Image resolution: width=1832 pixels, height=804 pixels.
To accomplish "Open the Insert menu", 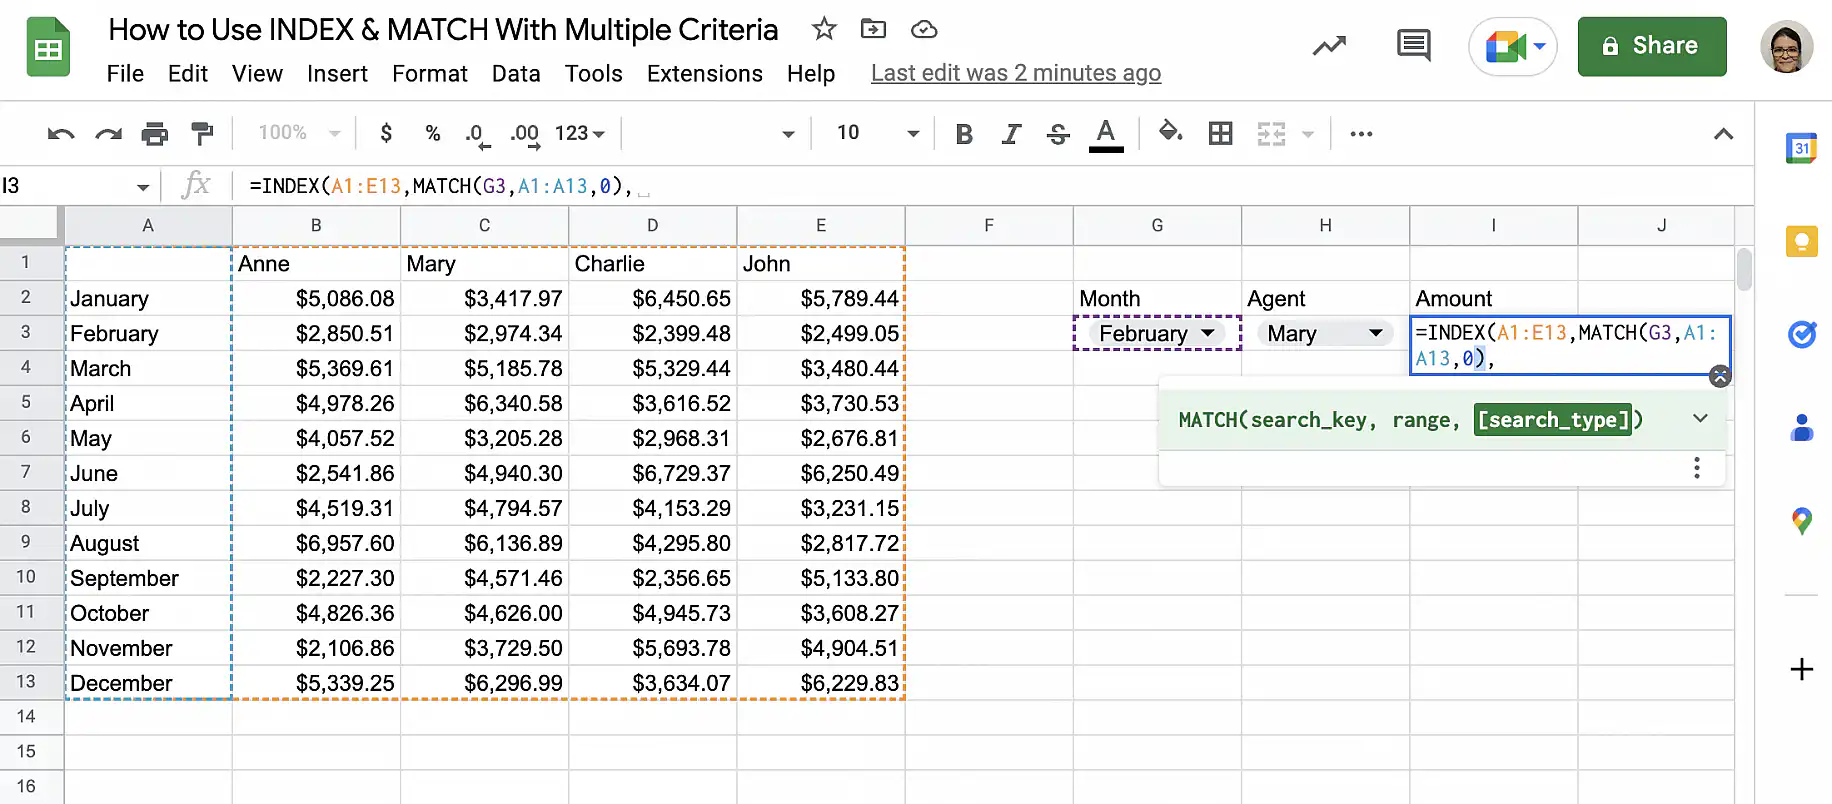I will [x=337, y=74].
